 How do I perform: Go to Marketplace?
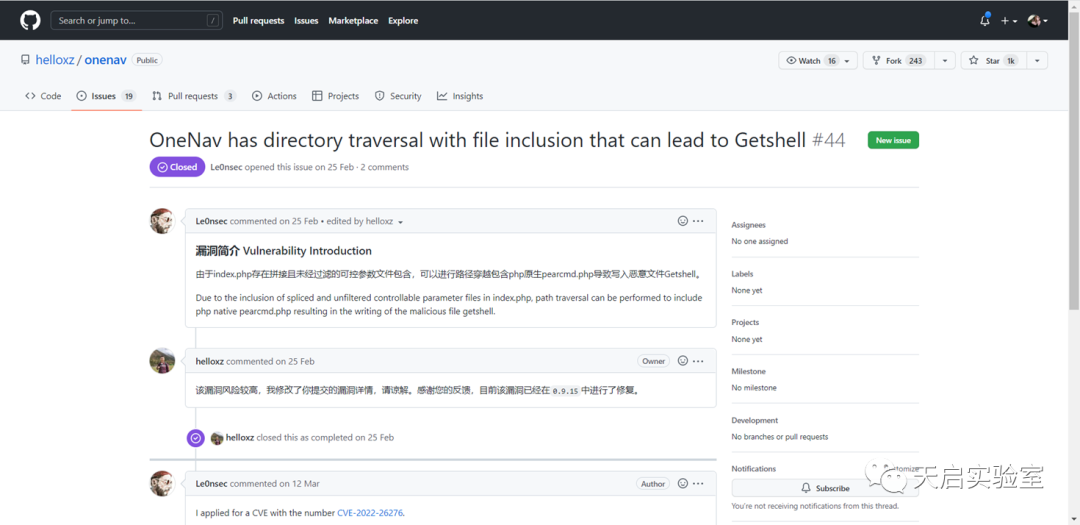pyautogui.click(x=353, y=21)
